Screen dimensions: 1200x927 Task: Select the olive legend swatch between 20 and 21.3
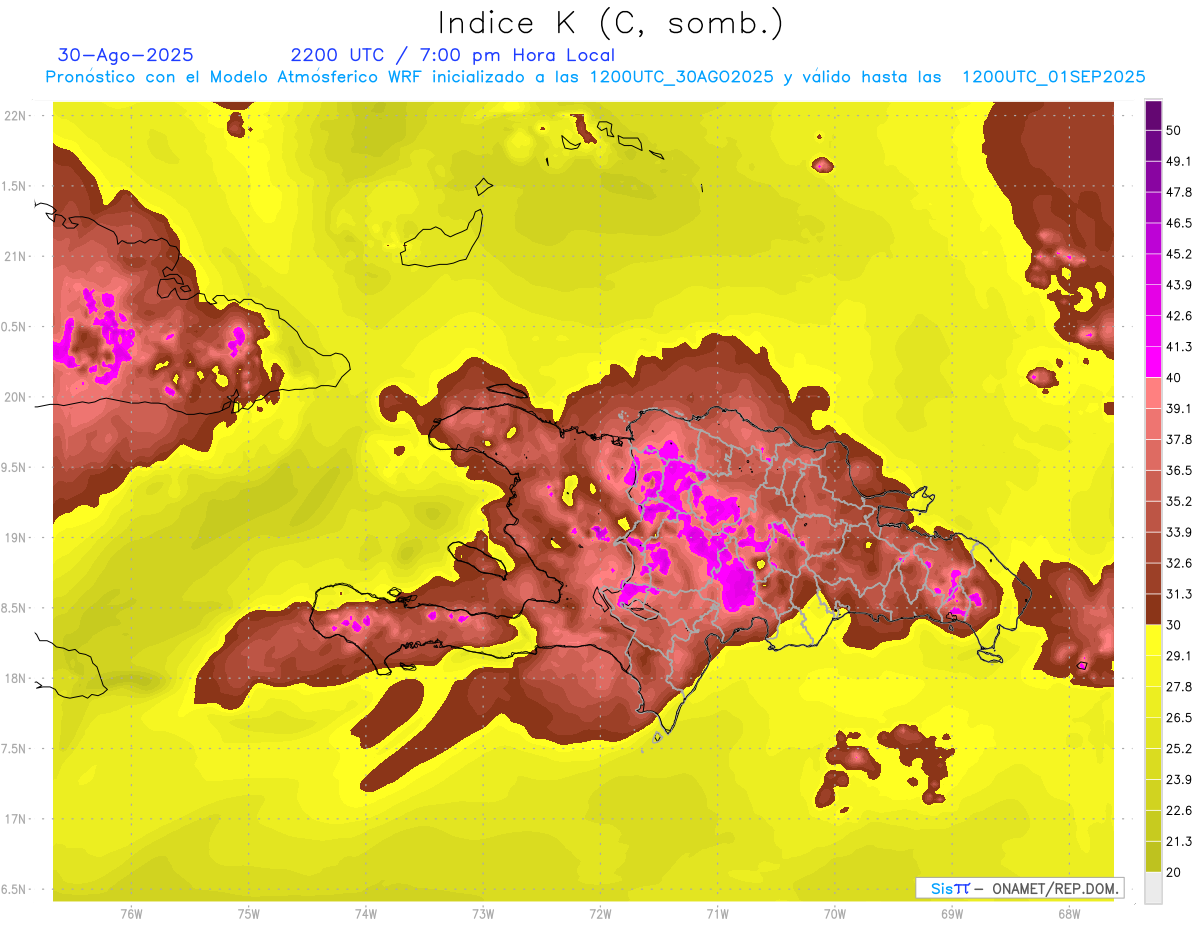click(1153, 856)
